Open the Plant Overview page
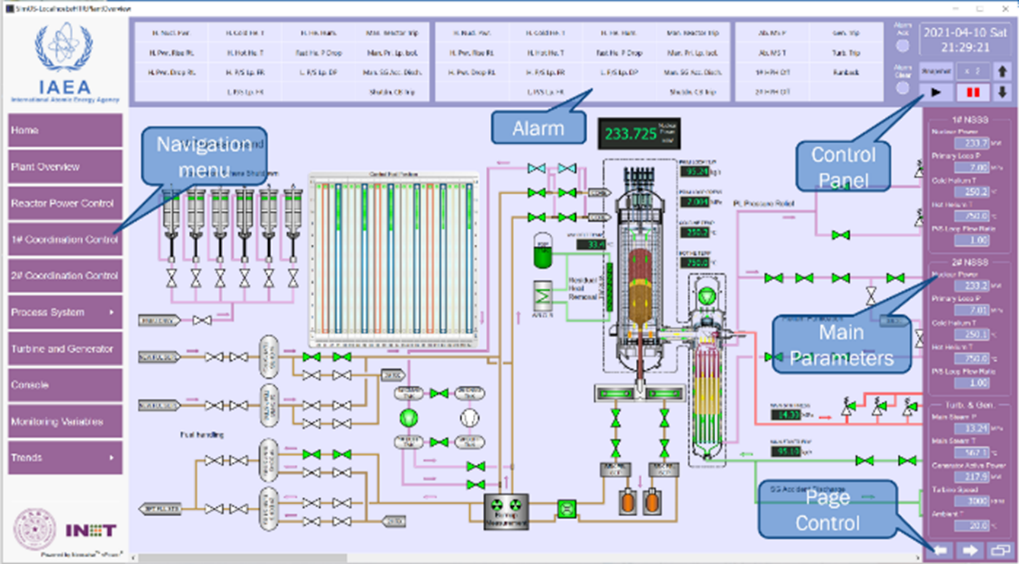The height and width of the screenshot is (564, 1019). tap(65, 167)
